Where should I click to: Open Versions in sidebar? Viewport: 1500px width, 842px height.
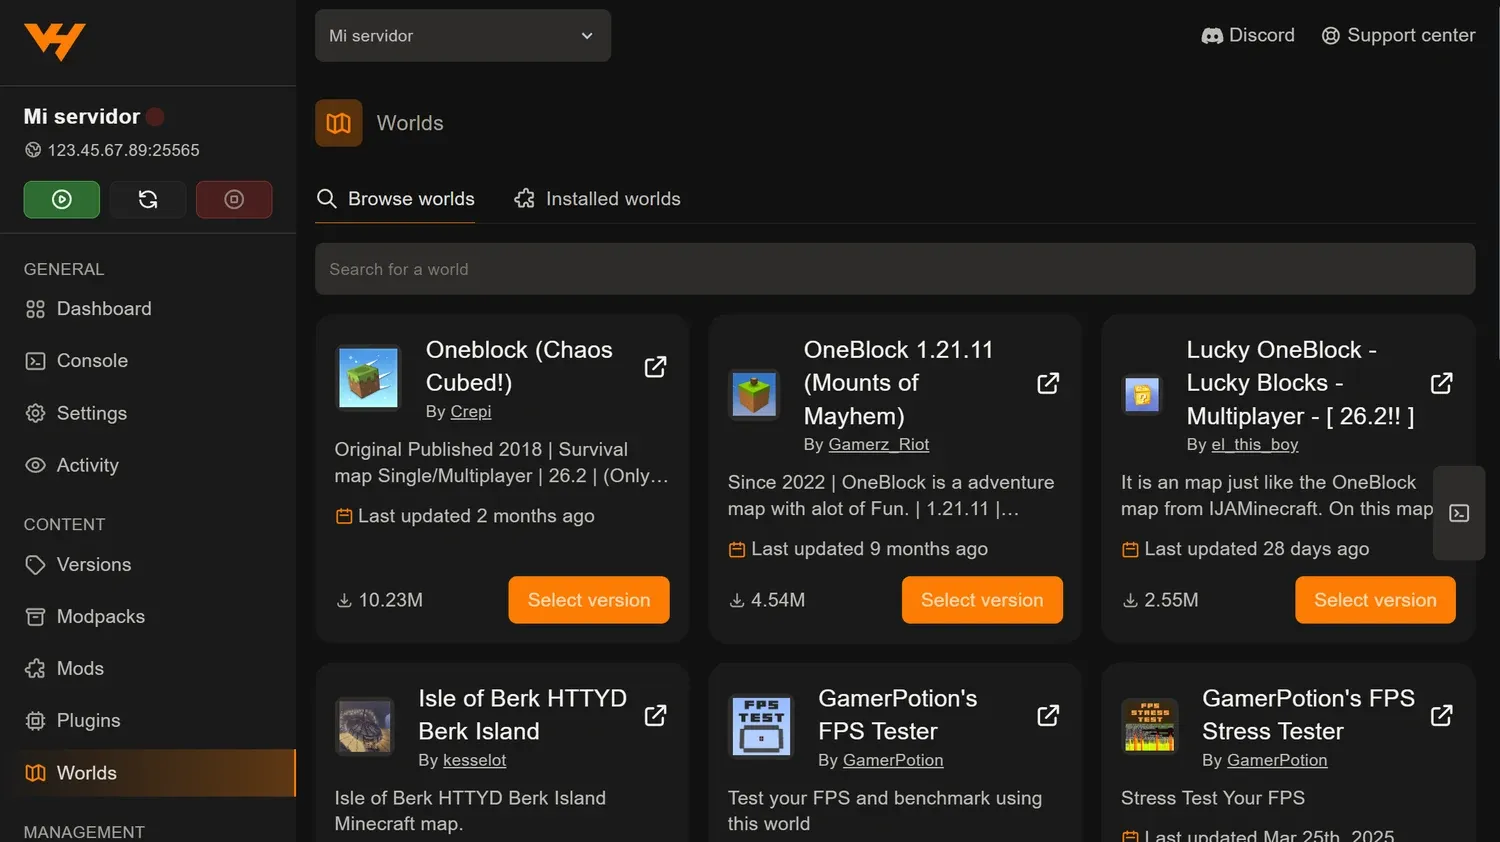pos(148,565)
